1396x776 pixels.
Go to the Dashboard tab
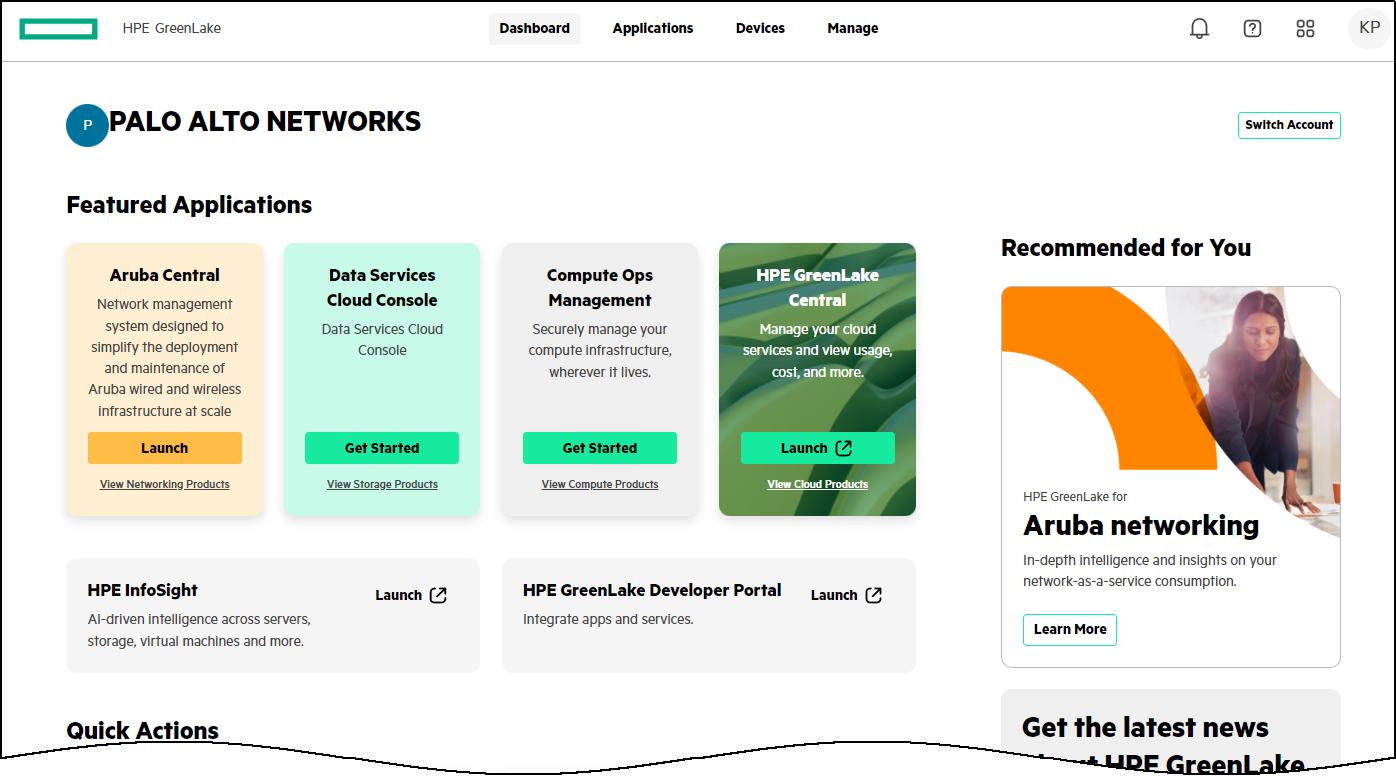click(535, 28)
